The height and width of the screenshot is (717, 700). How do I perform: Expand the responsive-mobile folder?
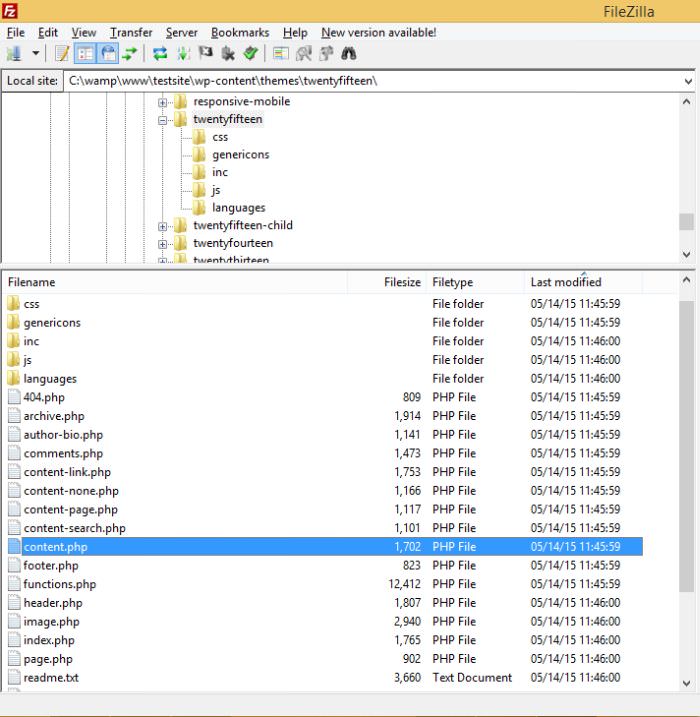point(162,102)
